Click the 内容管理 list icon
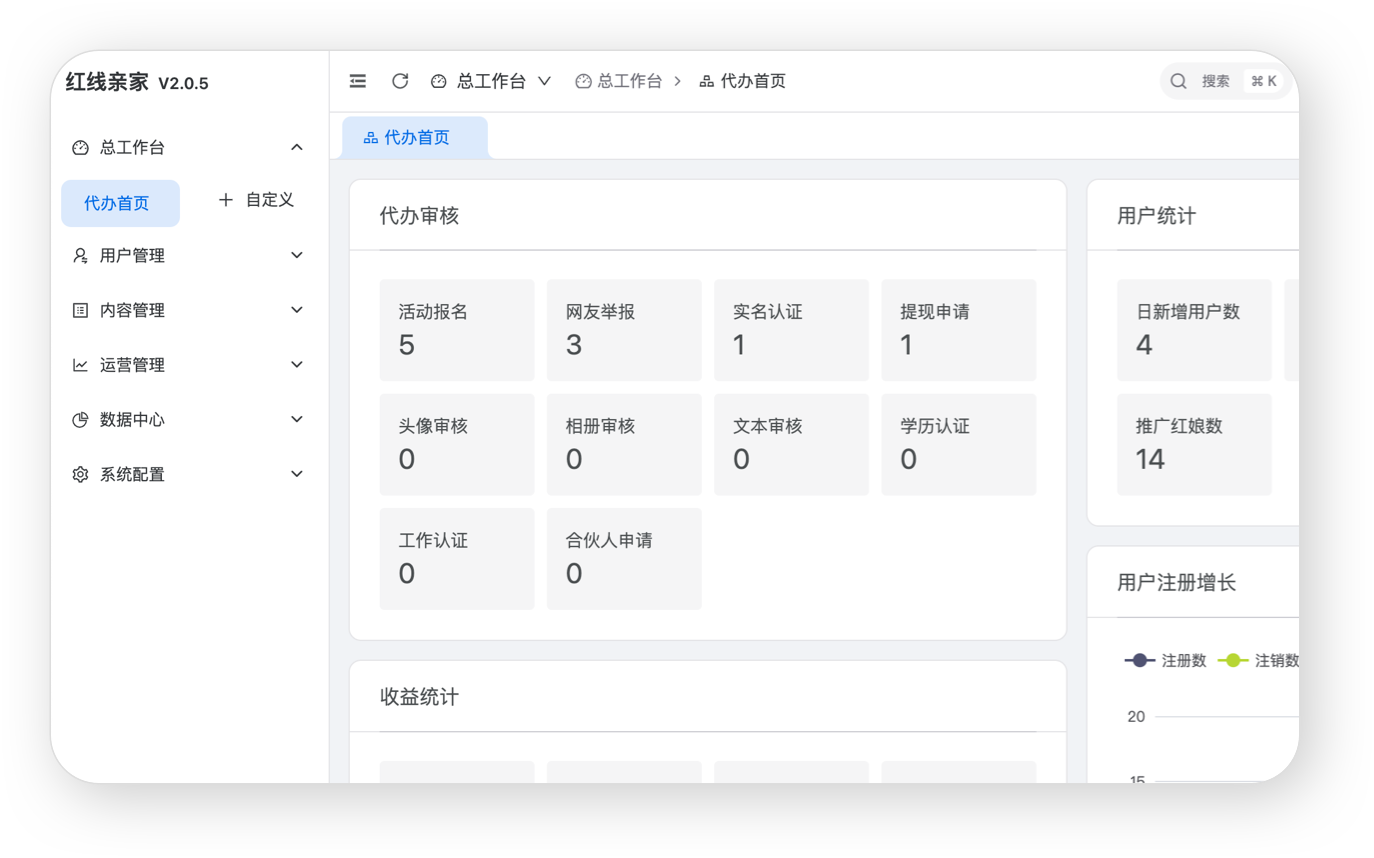 tap(81, 310)
